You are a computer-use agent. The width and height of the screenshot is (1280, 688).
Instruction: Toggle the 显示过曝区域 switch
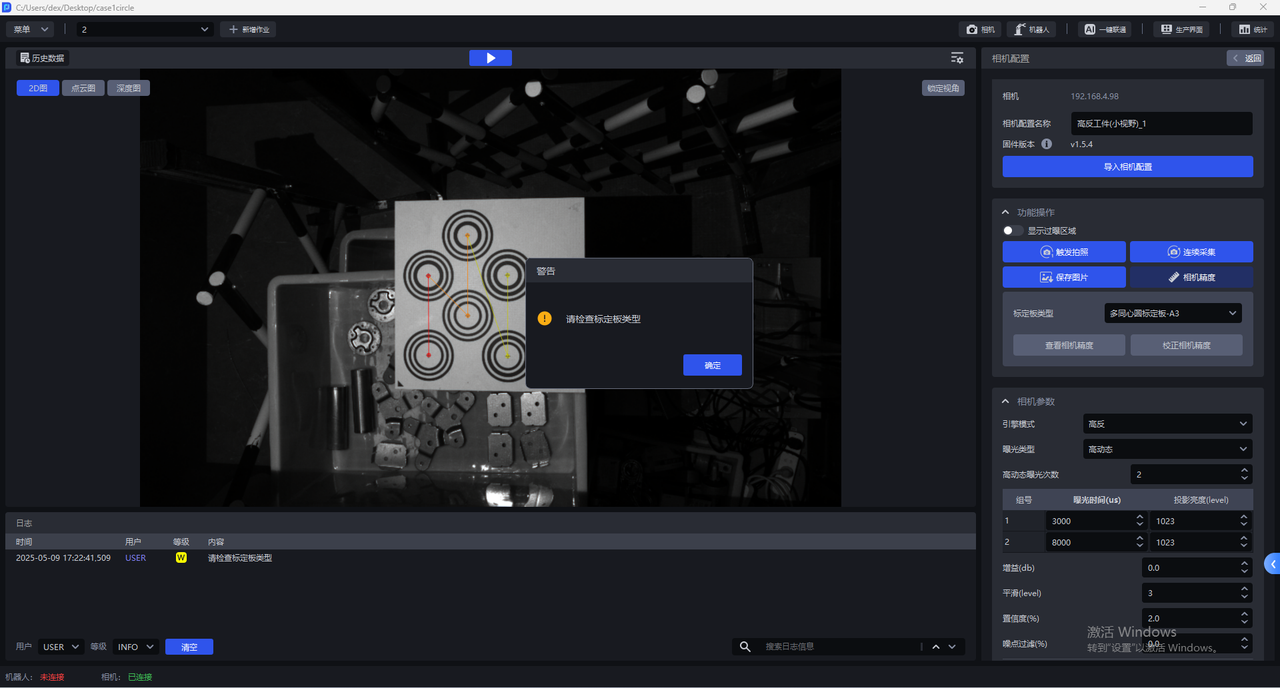[x=1012, y=231]
